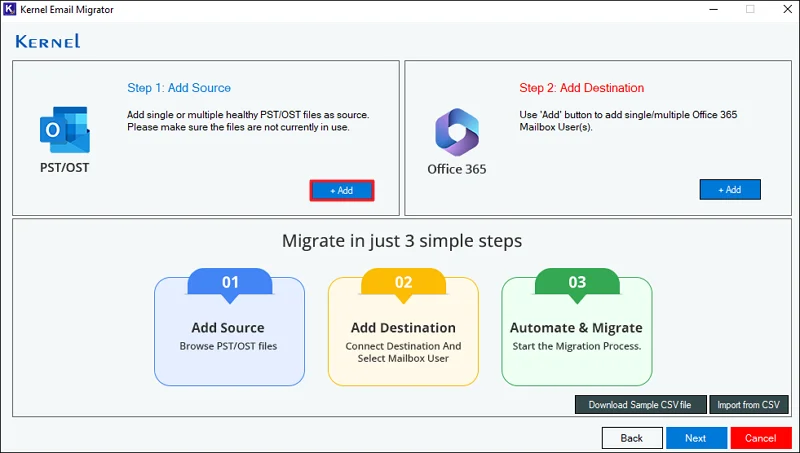This screenshot has width=800, height=453.
Task: Click the Step 2: Add Destination heading
Action: [x=582, y=88]
